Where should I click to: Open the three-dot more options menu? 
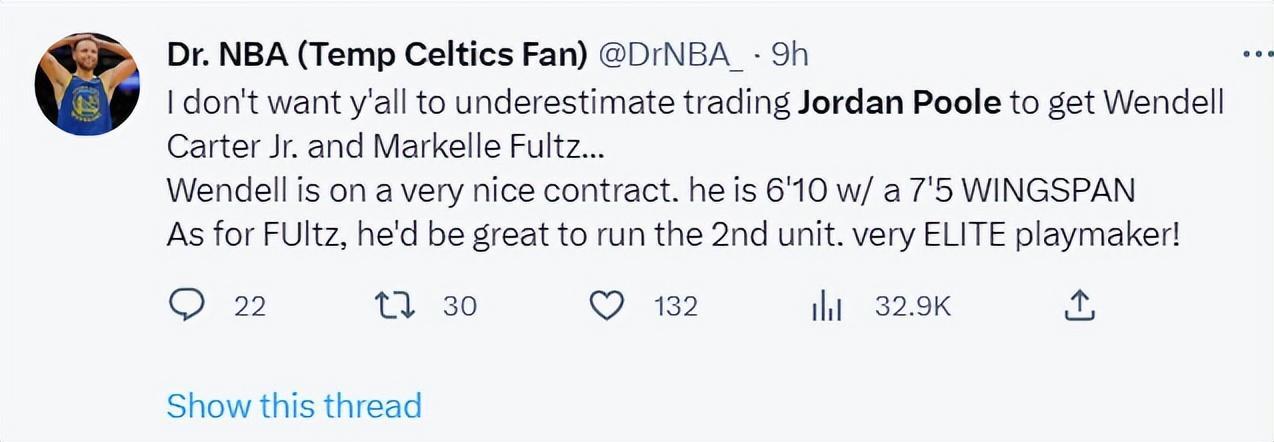click(x=1256, y=54)
